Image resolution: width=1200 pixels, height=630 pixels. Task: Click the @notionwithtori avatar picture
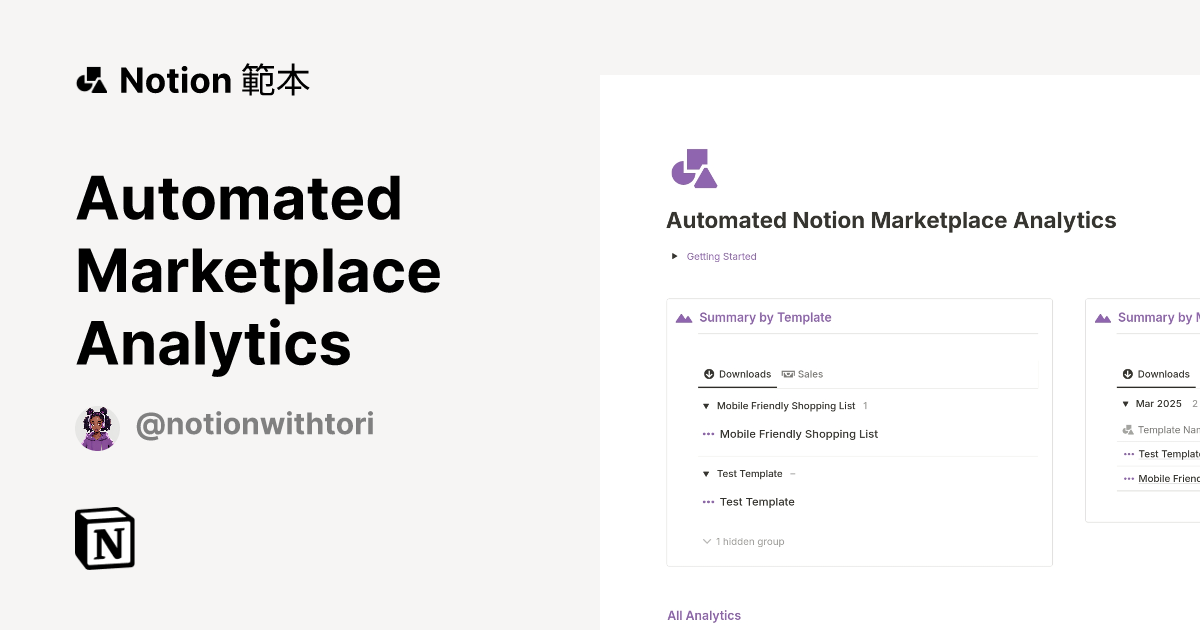[x=97, y=424]
